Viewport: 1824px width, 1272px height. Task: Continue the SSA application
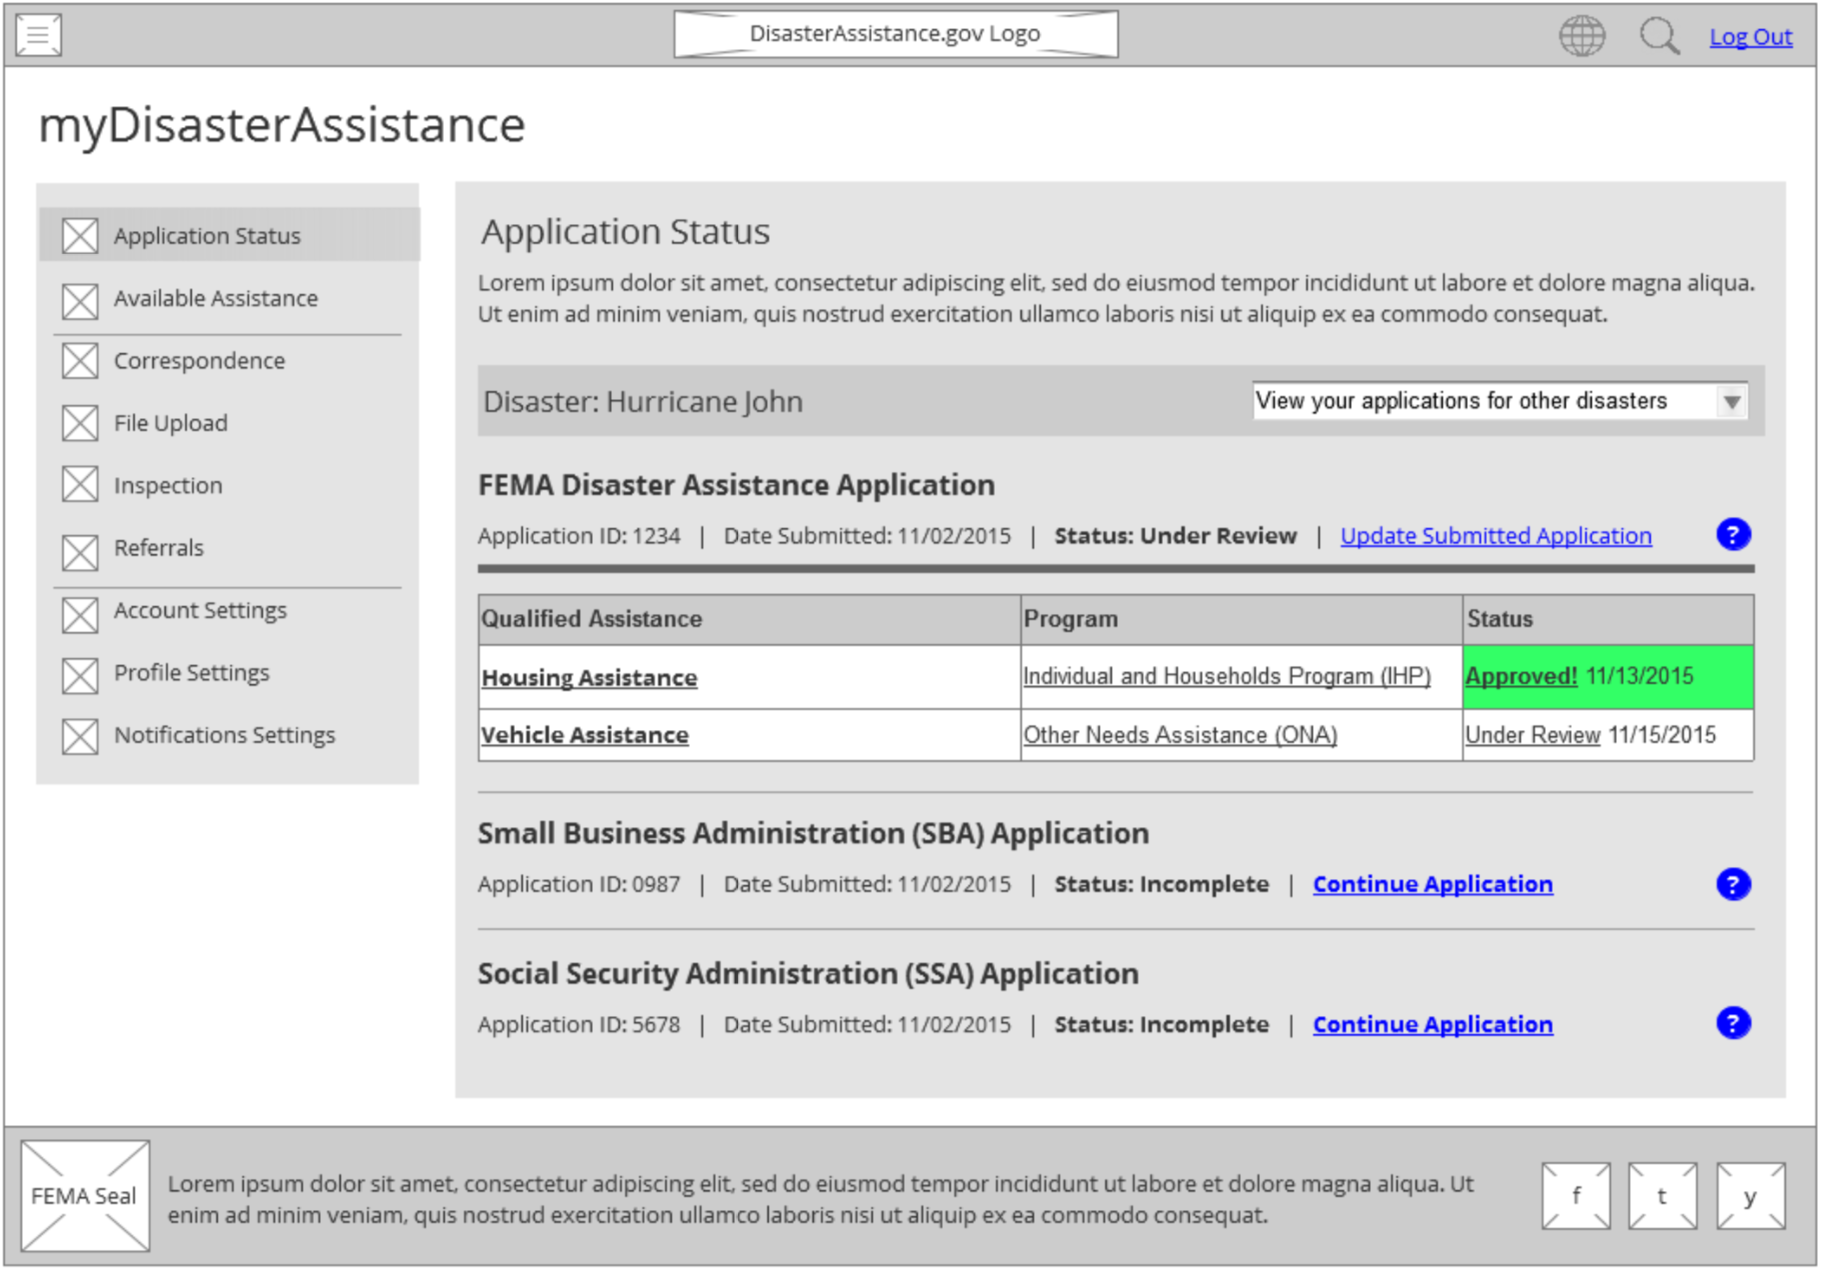(1432, 1024)
